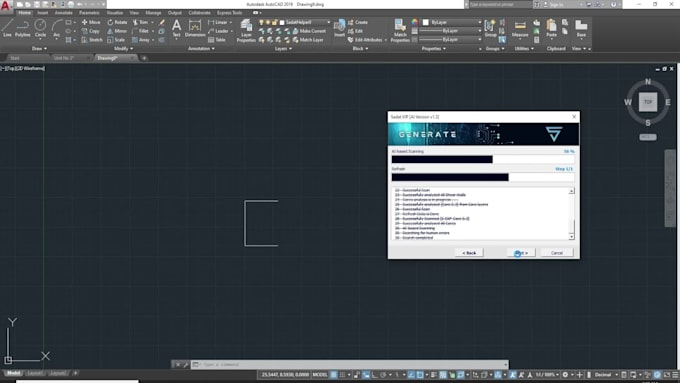
Task: Open the Insert ribbon tab
Action: (x=42, y=13)
